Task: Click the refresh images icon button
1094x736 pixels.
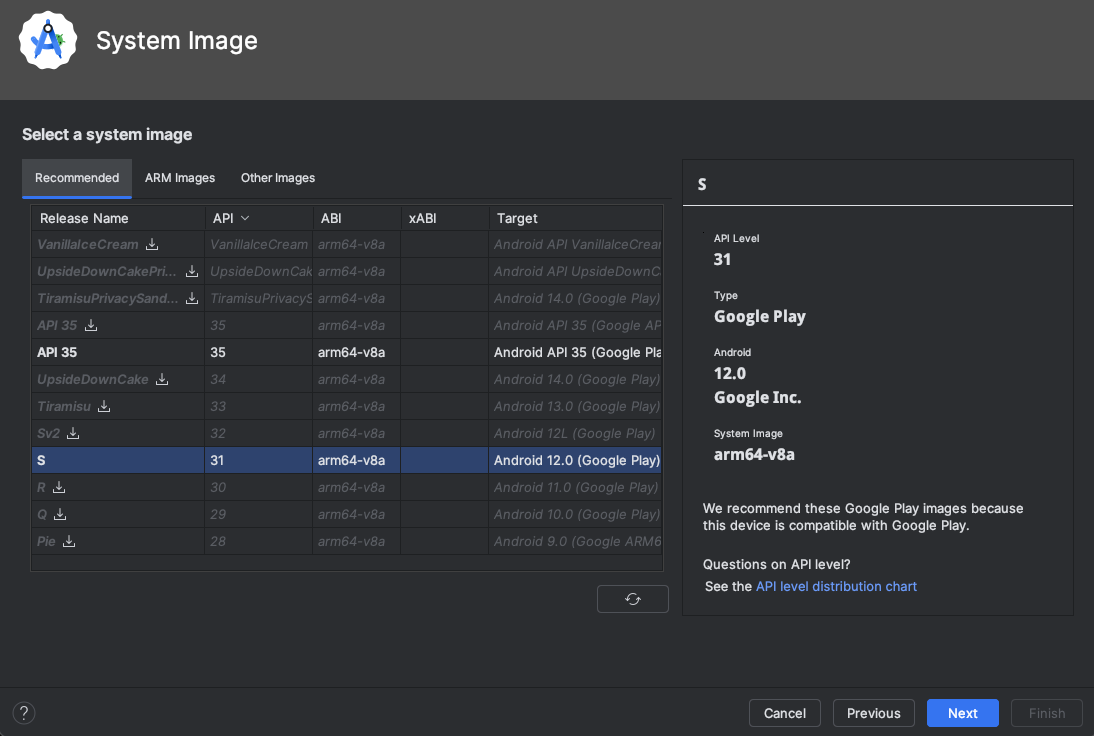Action: pyautogui.click(x=633, y=599)
